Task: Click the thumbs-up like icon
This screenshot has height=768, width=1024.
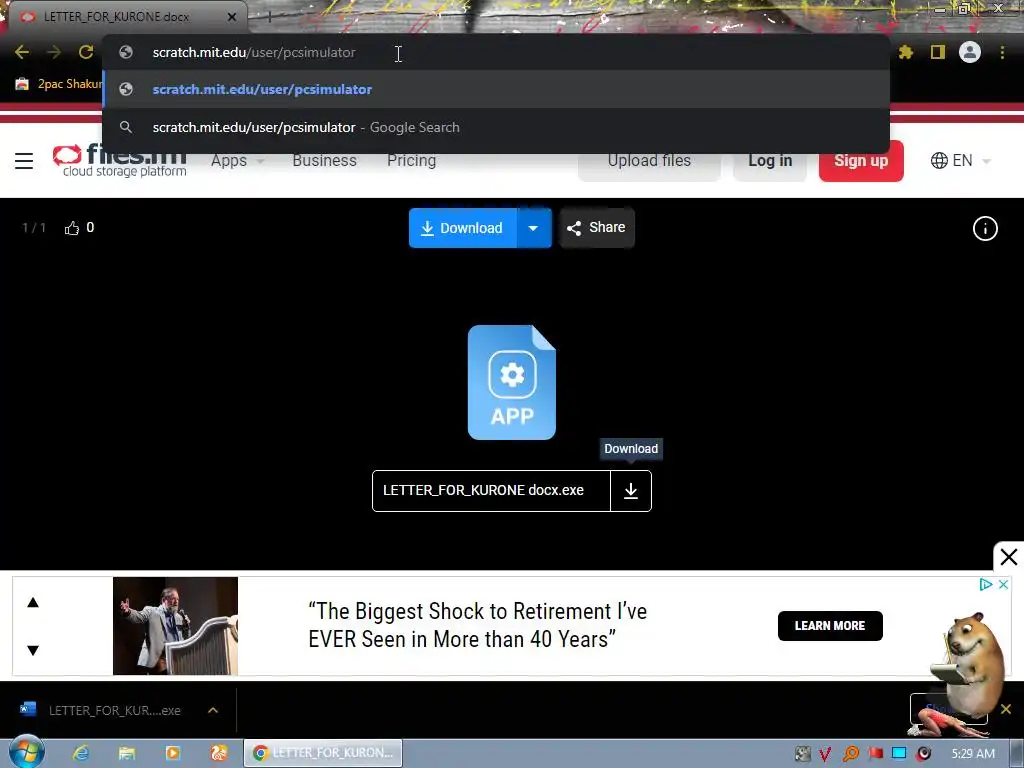Action: click(72, 228)
